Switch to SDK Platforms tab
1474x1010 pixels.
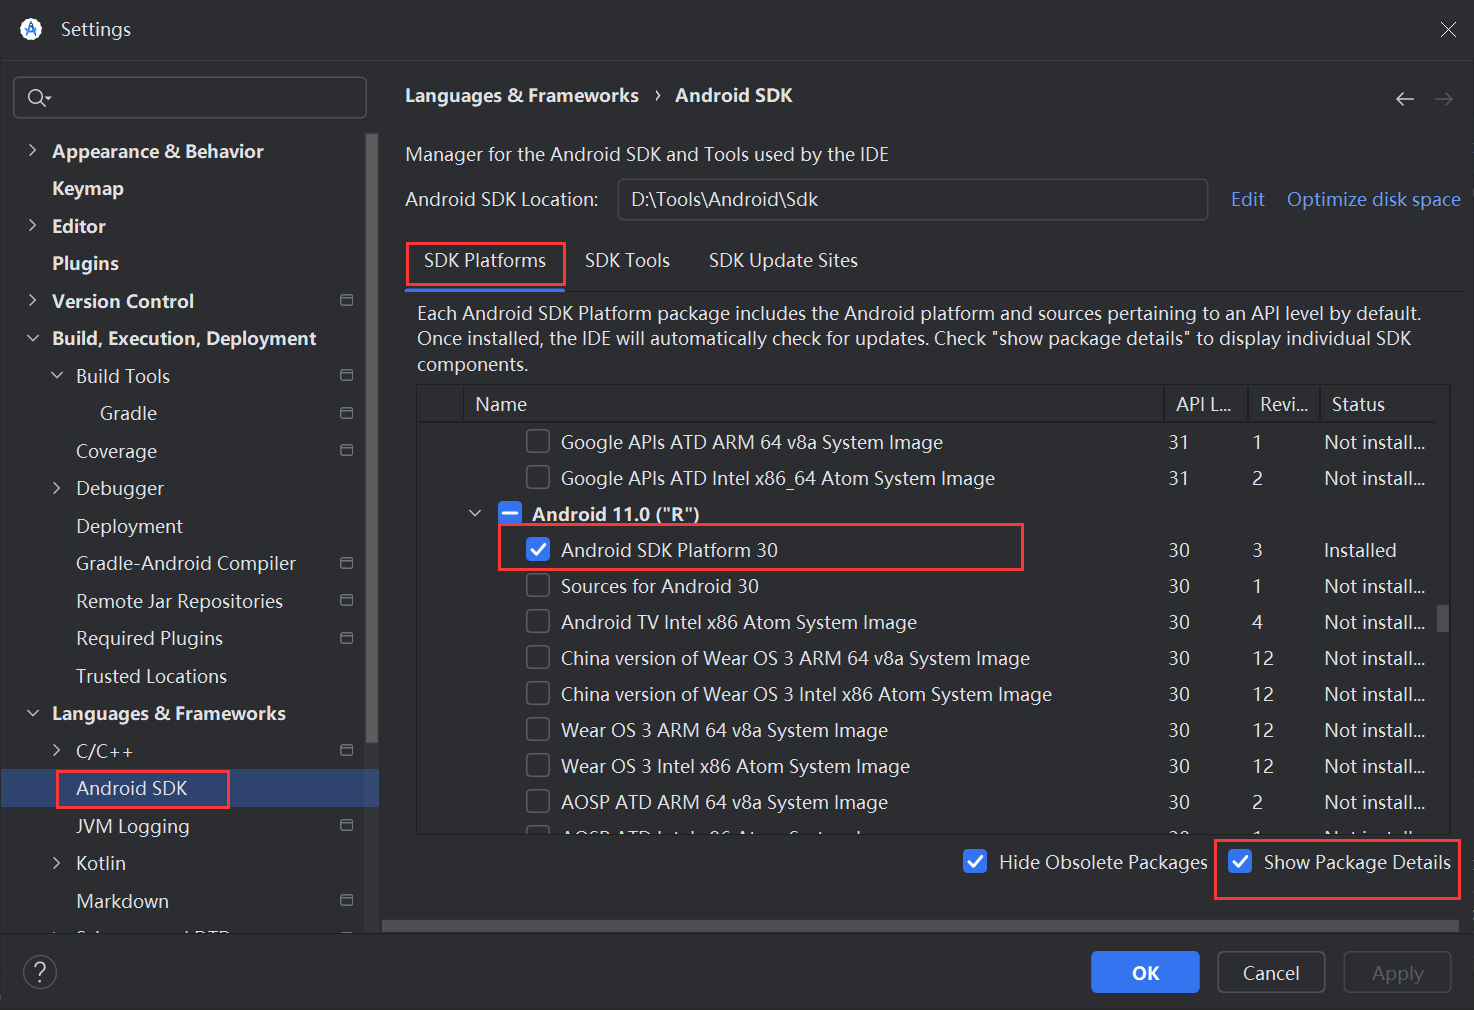click(x=485, y=261)
